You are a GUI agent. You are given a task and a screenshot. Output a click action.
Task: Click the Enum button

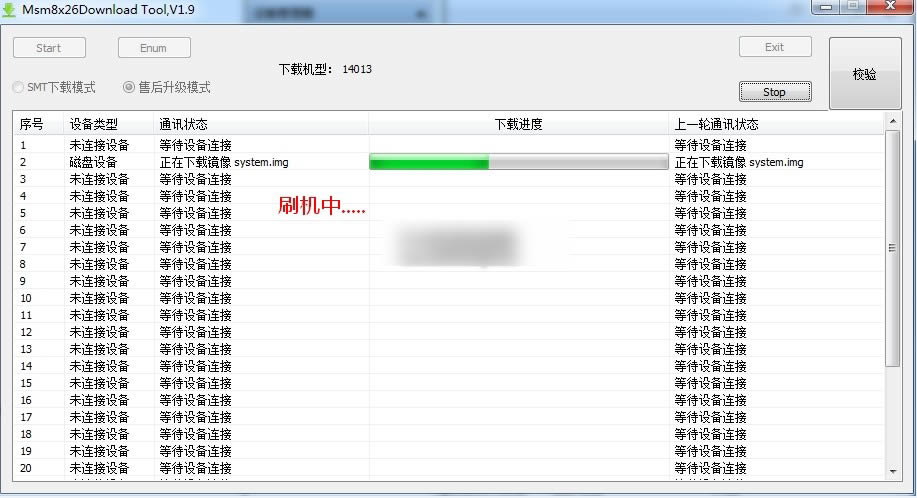coord(154,48)
